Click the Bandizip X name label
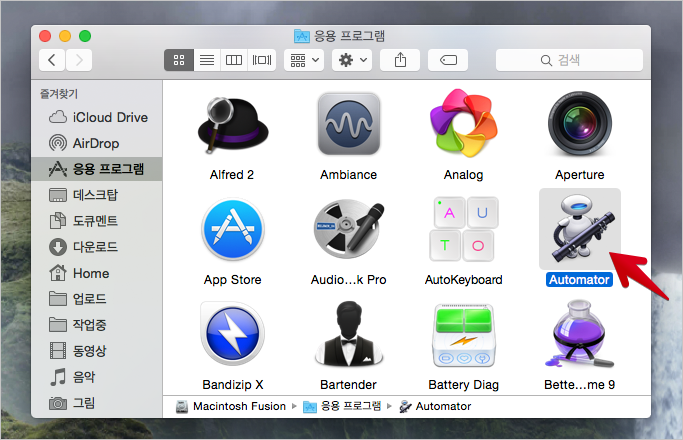The height and width of the screenshot is (440, 683). pos(233,385)
